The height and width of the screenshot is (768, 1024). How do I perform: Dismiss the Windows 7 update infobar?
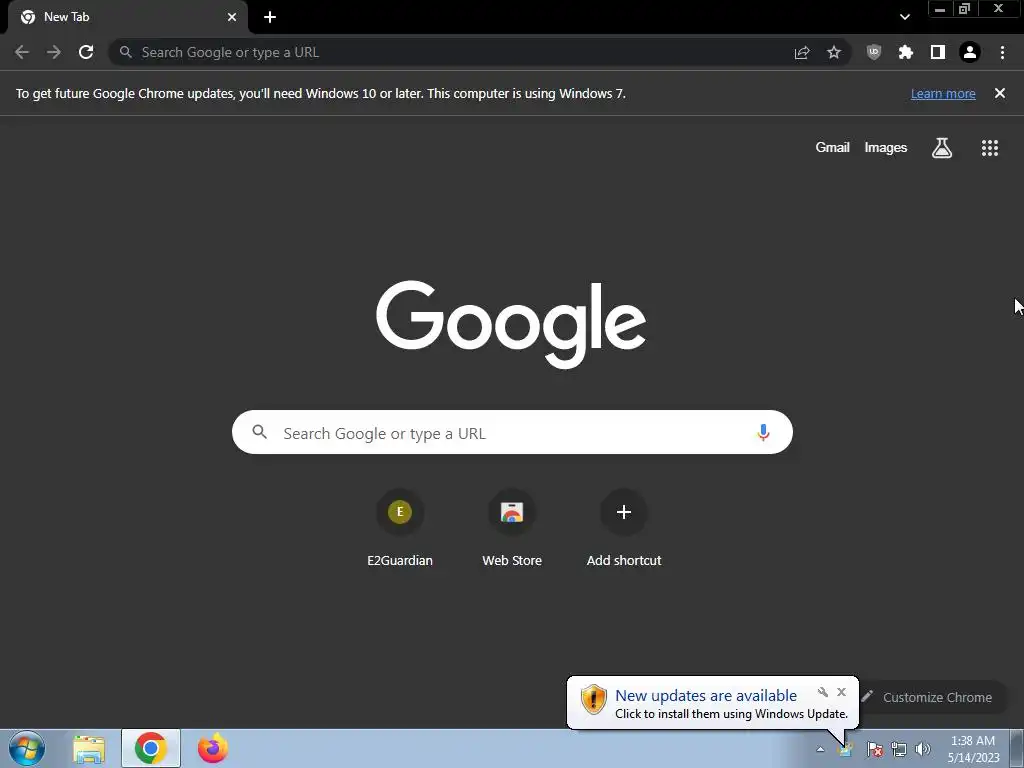click(x=999, y=93)
